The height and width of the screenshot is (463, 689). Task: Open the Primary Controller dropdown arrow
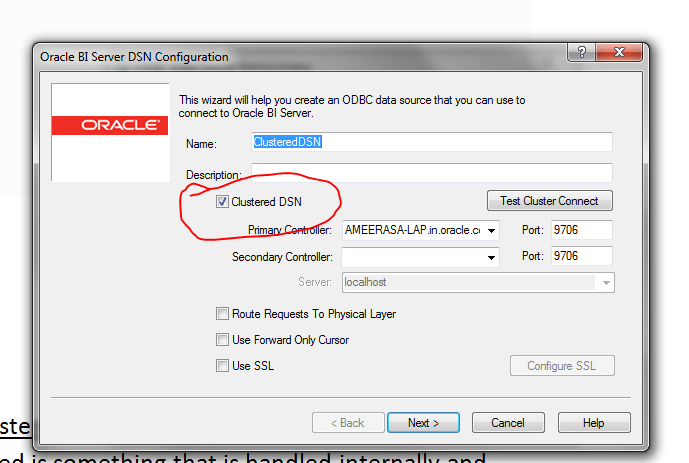pos(491,231)
